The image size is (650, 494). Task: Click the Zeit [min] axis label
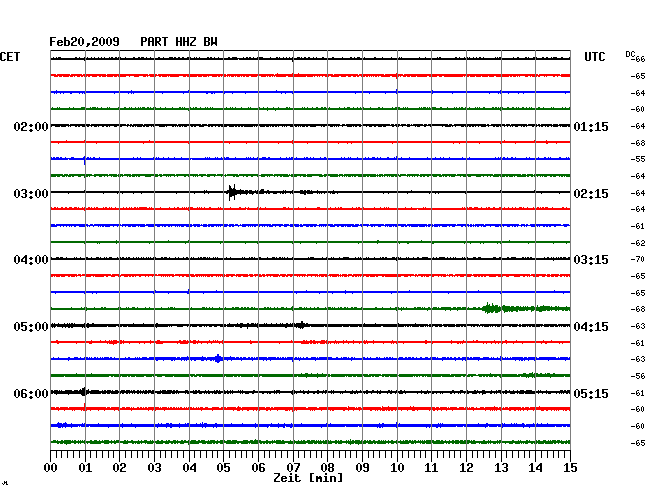(x=308, y=479)
